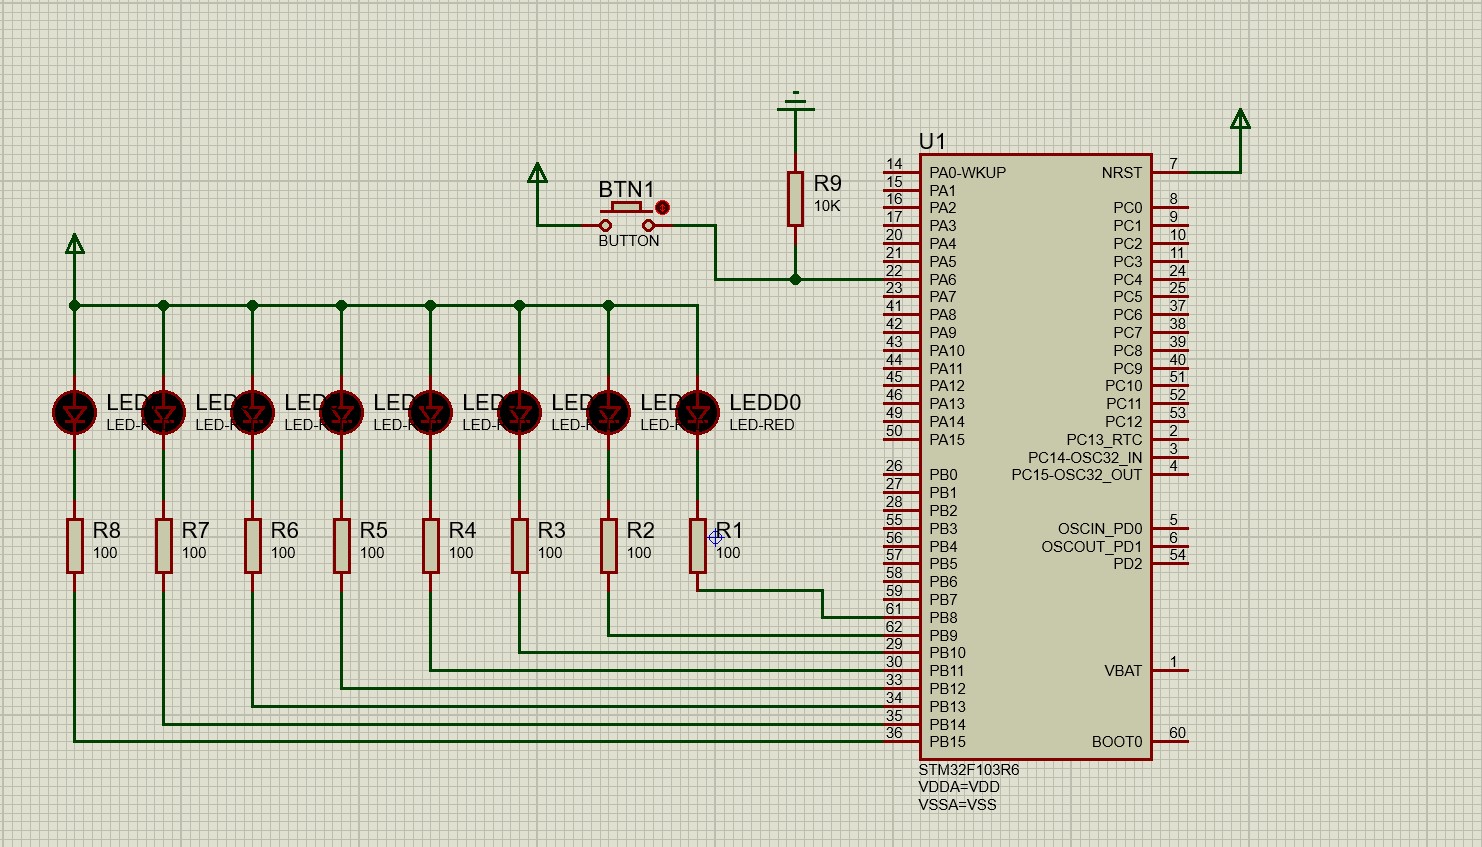Image resolution: width=1482 pixels, height=847 pixels.
Task: Click the PC0 pin label
Action: (1127, 208)
